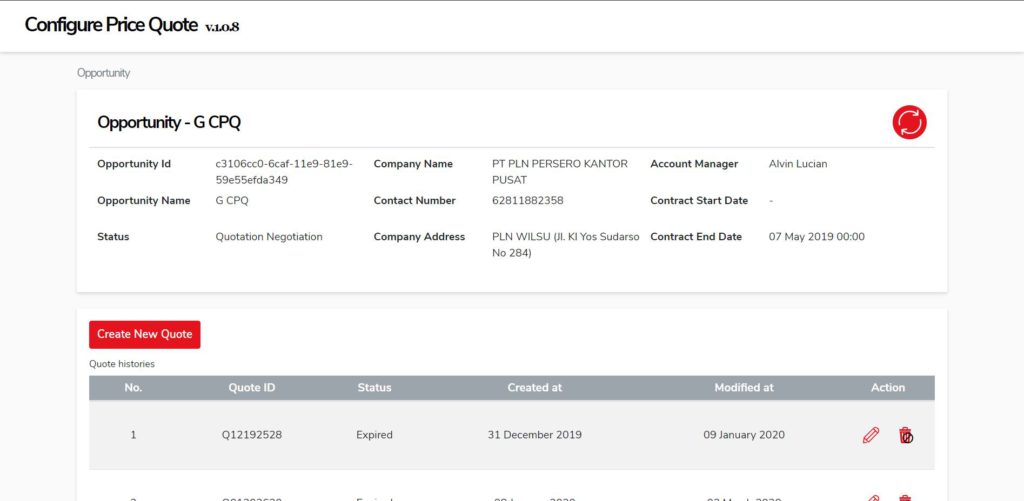Image resolution: width=1024 pixels, height=501 pixels.
Task: Click the Created at column header
Action: click(x=534, y=387)
